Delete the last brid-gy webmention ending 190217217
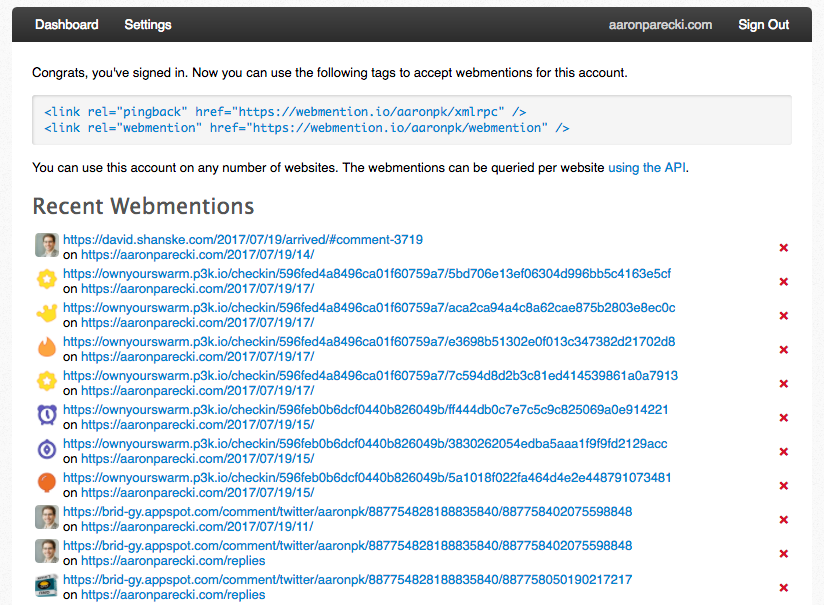This screenshot has height=605, width=824. click(x=783, y=588)
